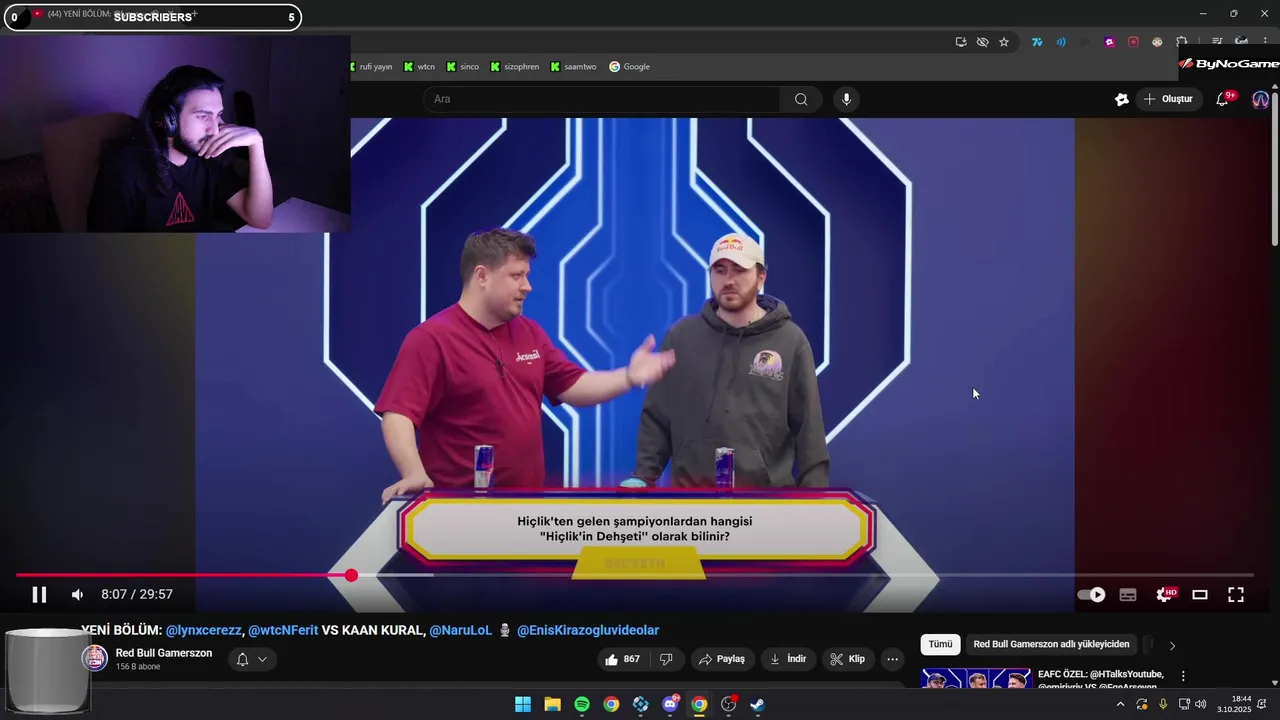This screenshot has height=720, width=1280.
Task: Open YouTube notifications bell
Action: (x=1222, y=99)
